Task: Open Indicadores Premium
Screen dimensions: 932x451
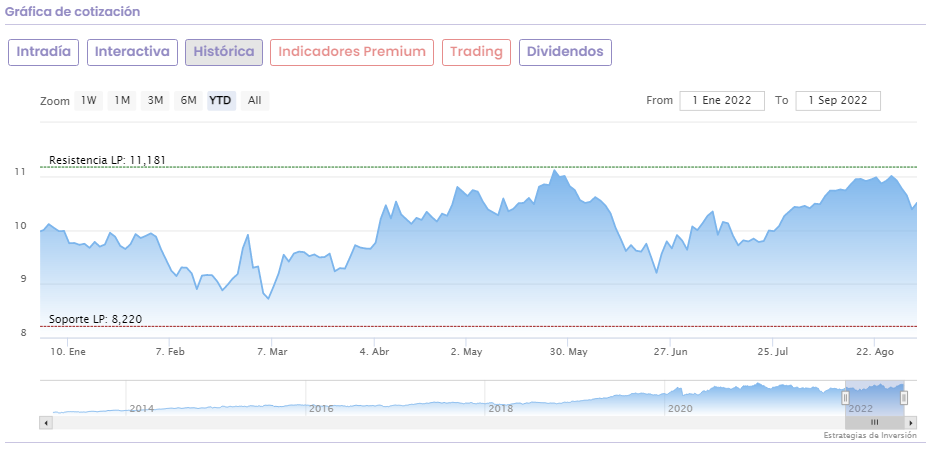Action: pyautogui.click(x=352, y=52)
